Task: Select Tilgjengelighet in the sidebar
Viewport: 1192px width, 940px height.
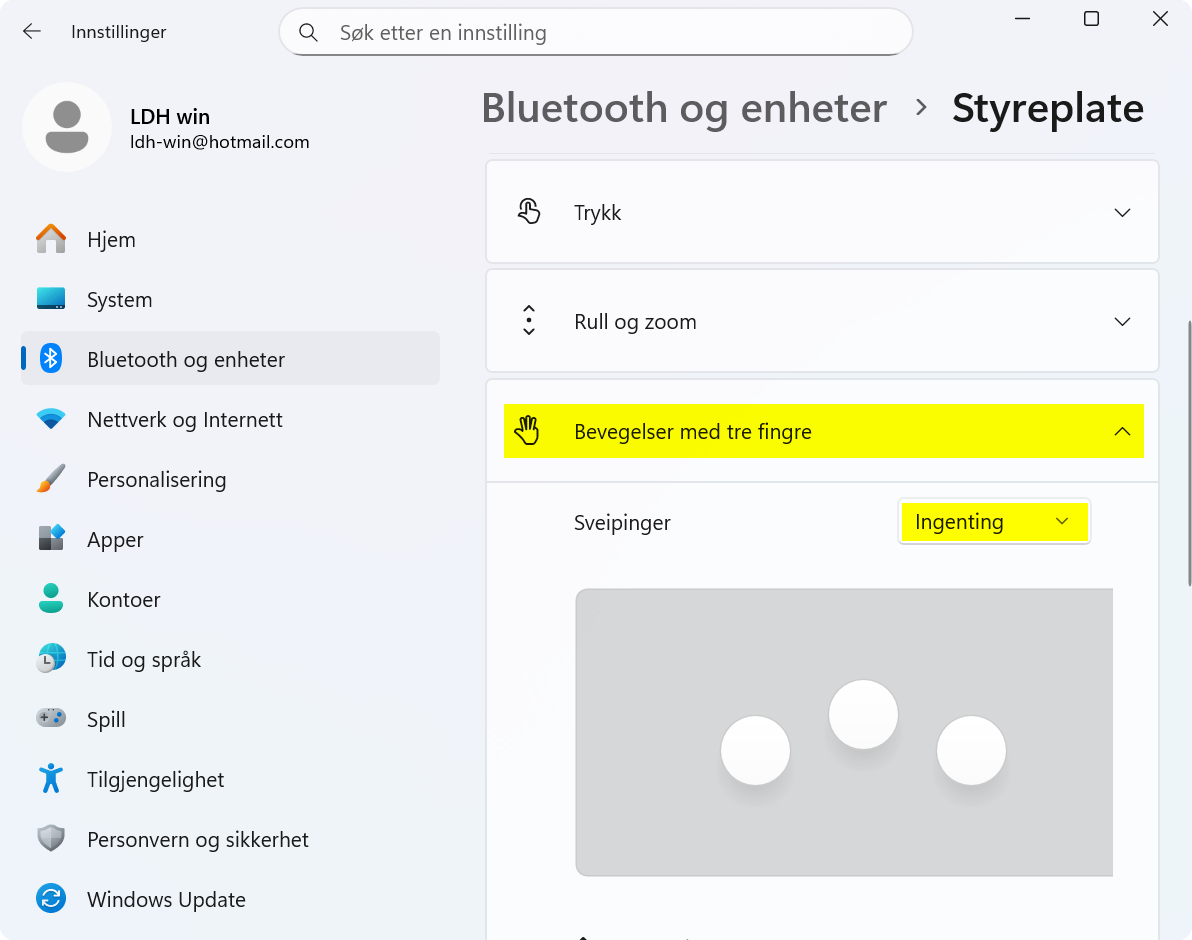Action: coord(50,779)
